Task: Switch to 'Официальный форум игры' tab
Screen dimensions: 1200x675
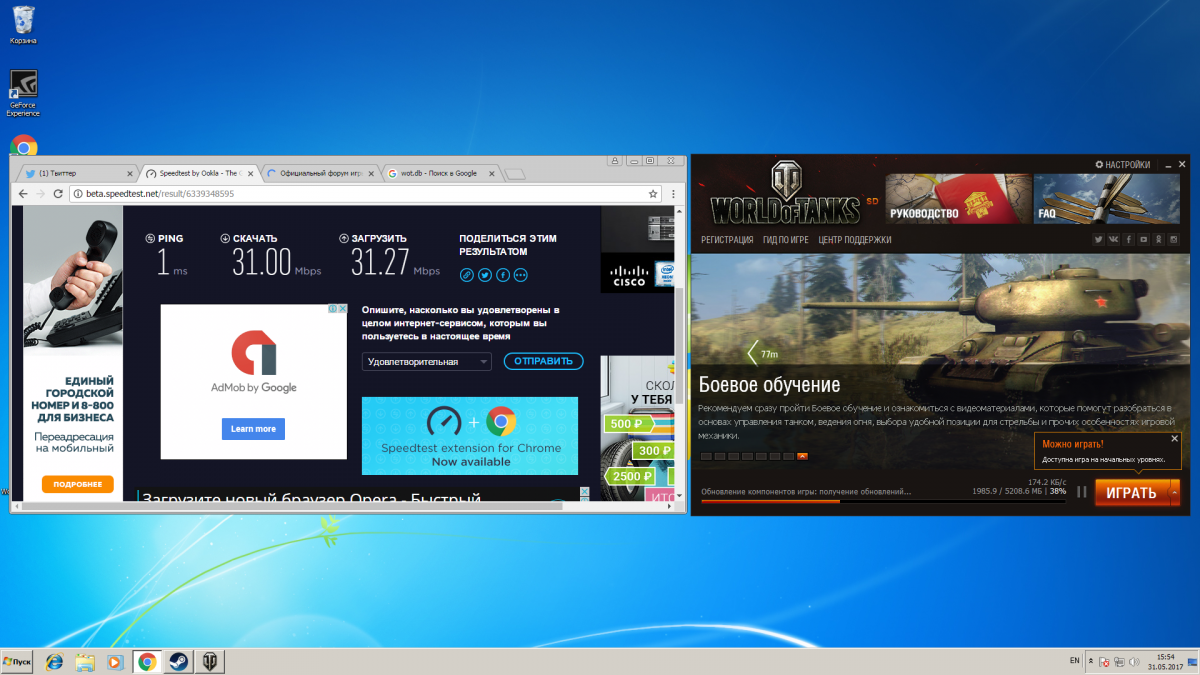Action: pos(322,173)
